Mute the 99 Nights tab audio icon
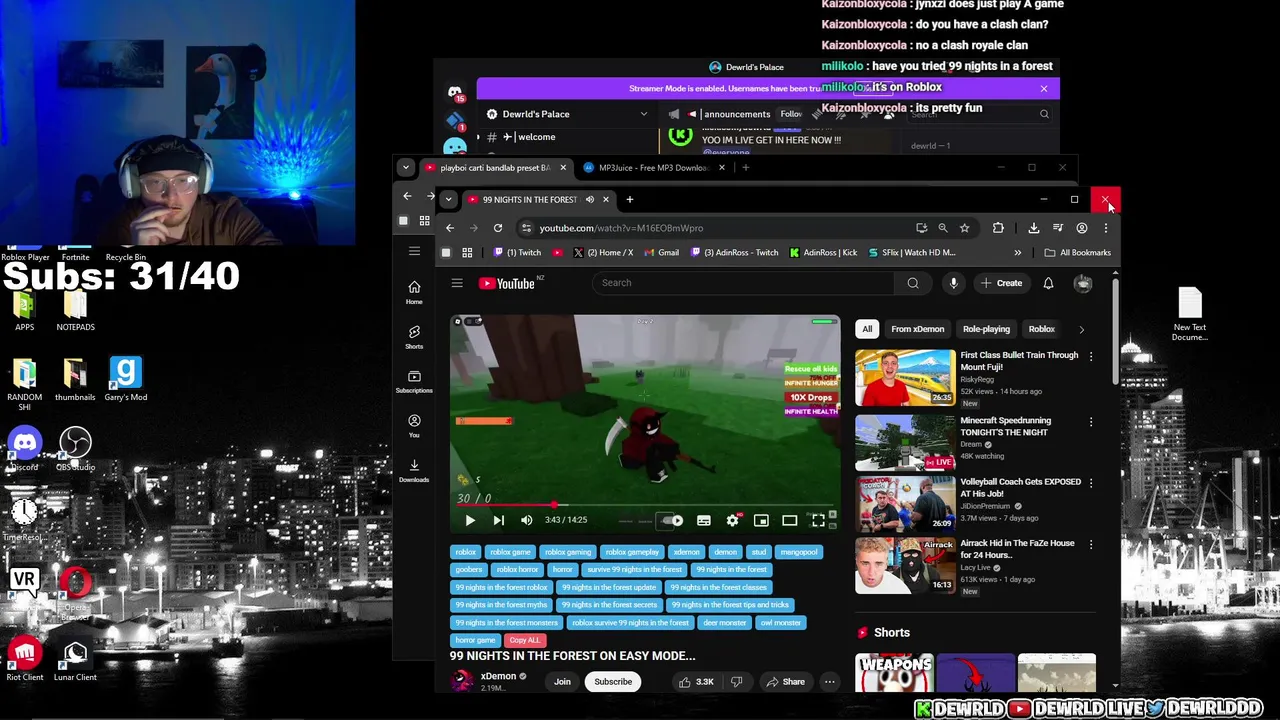This screenshot has width=1280, height=720. click(x=590, y=199)
